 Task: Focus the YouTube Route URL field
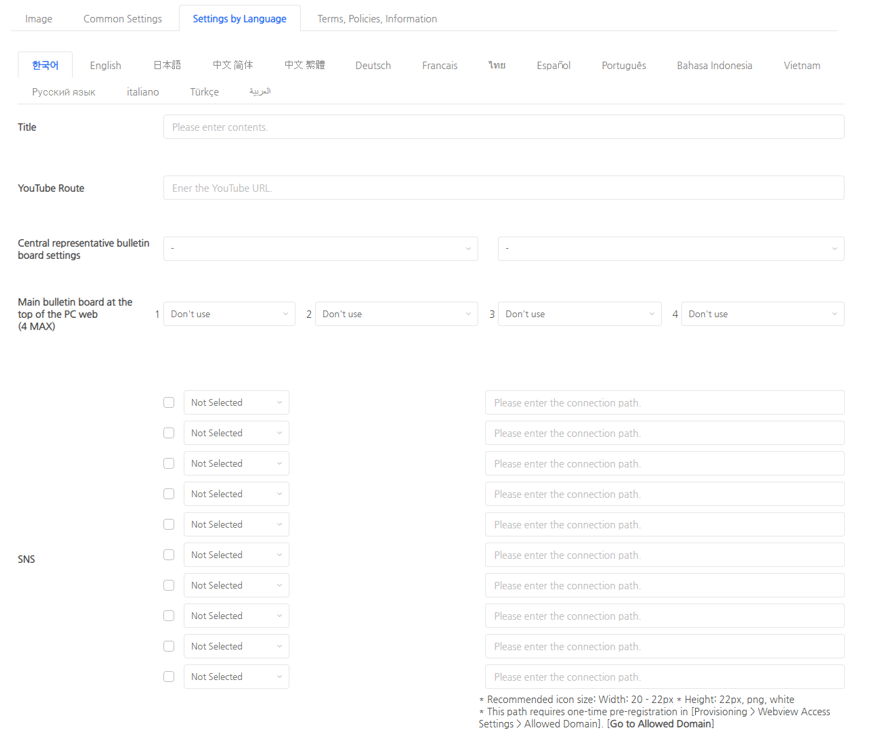click(503, 188)
